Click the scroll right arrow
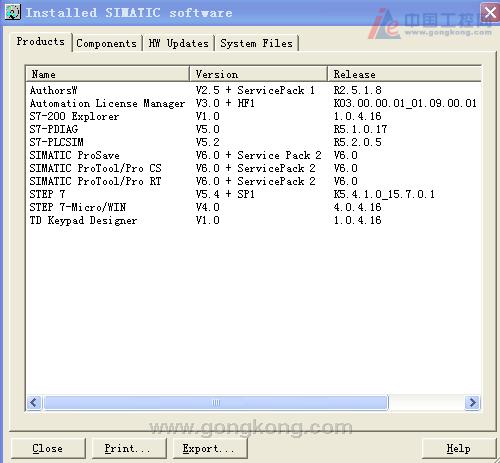Image resolution: width=500 pixels, height=463 pixels. [x=472, y=403]
